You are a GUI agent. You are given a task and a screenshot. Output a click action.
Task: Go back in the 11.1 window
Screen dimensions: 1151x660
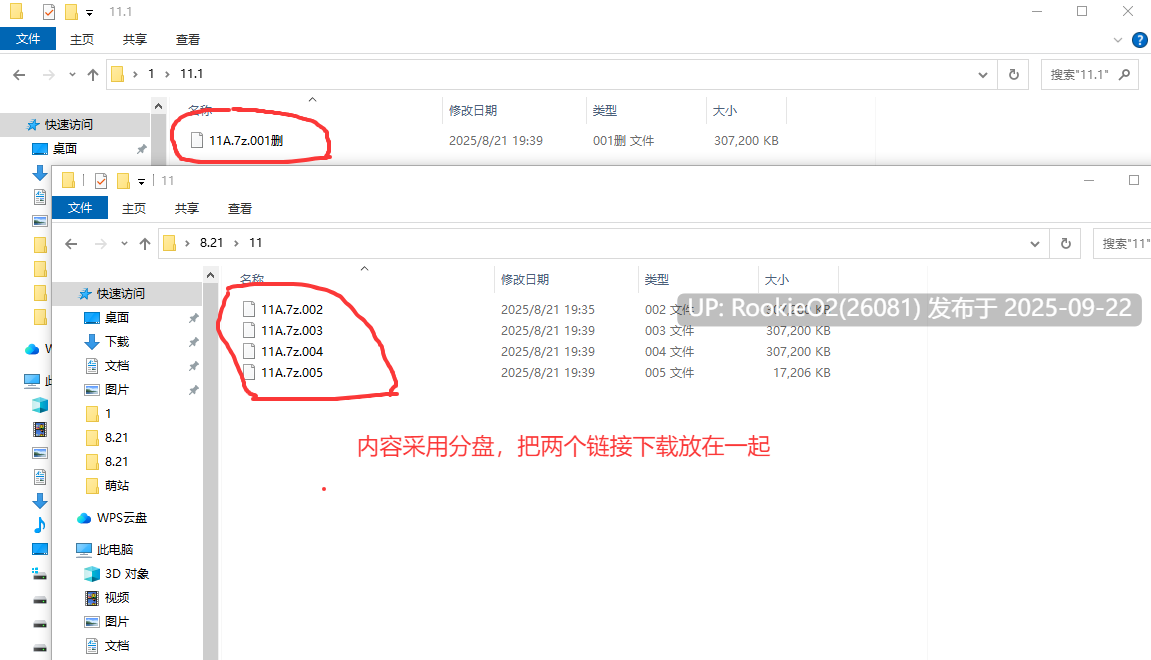20,74
